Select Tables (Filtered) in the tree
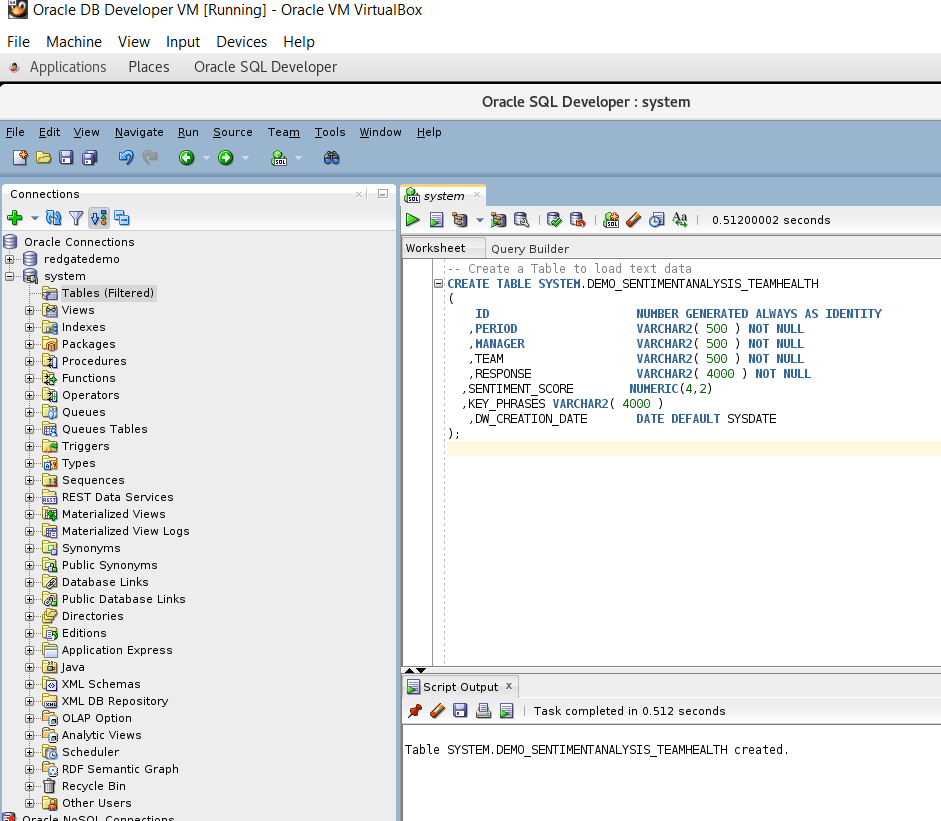941x821 pixels. 108,293
